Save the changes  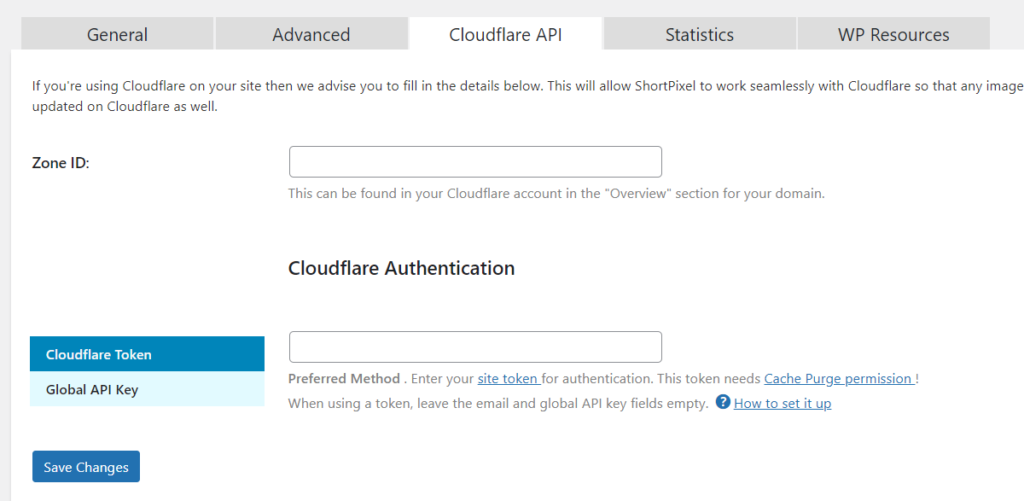tap(86, 466)
